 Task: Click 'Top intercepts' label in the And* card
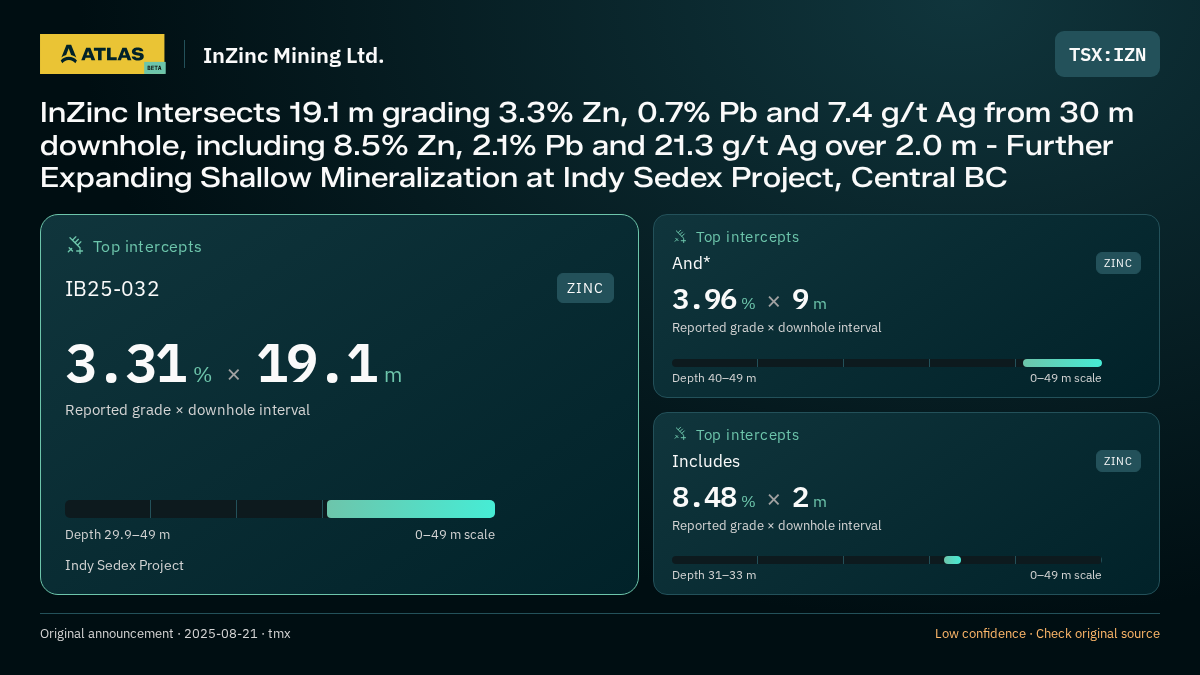pos(747,237)
